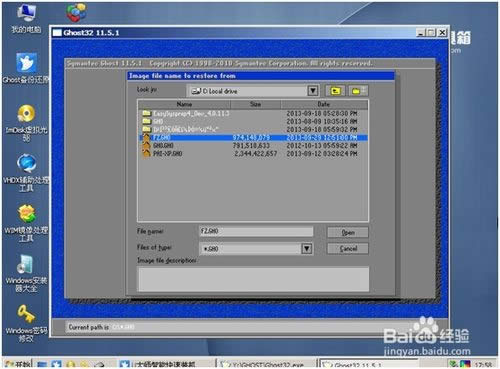Expand the Files of type dropdown
Screen dimensions: 500x369
coord(307,248)
